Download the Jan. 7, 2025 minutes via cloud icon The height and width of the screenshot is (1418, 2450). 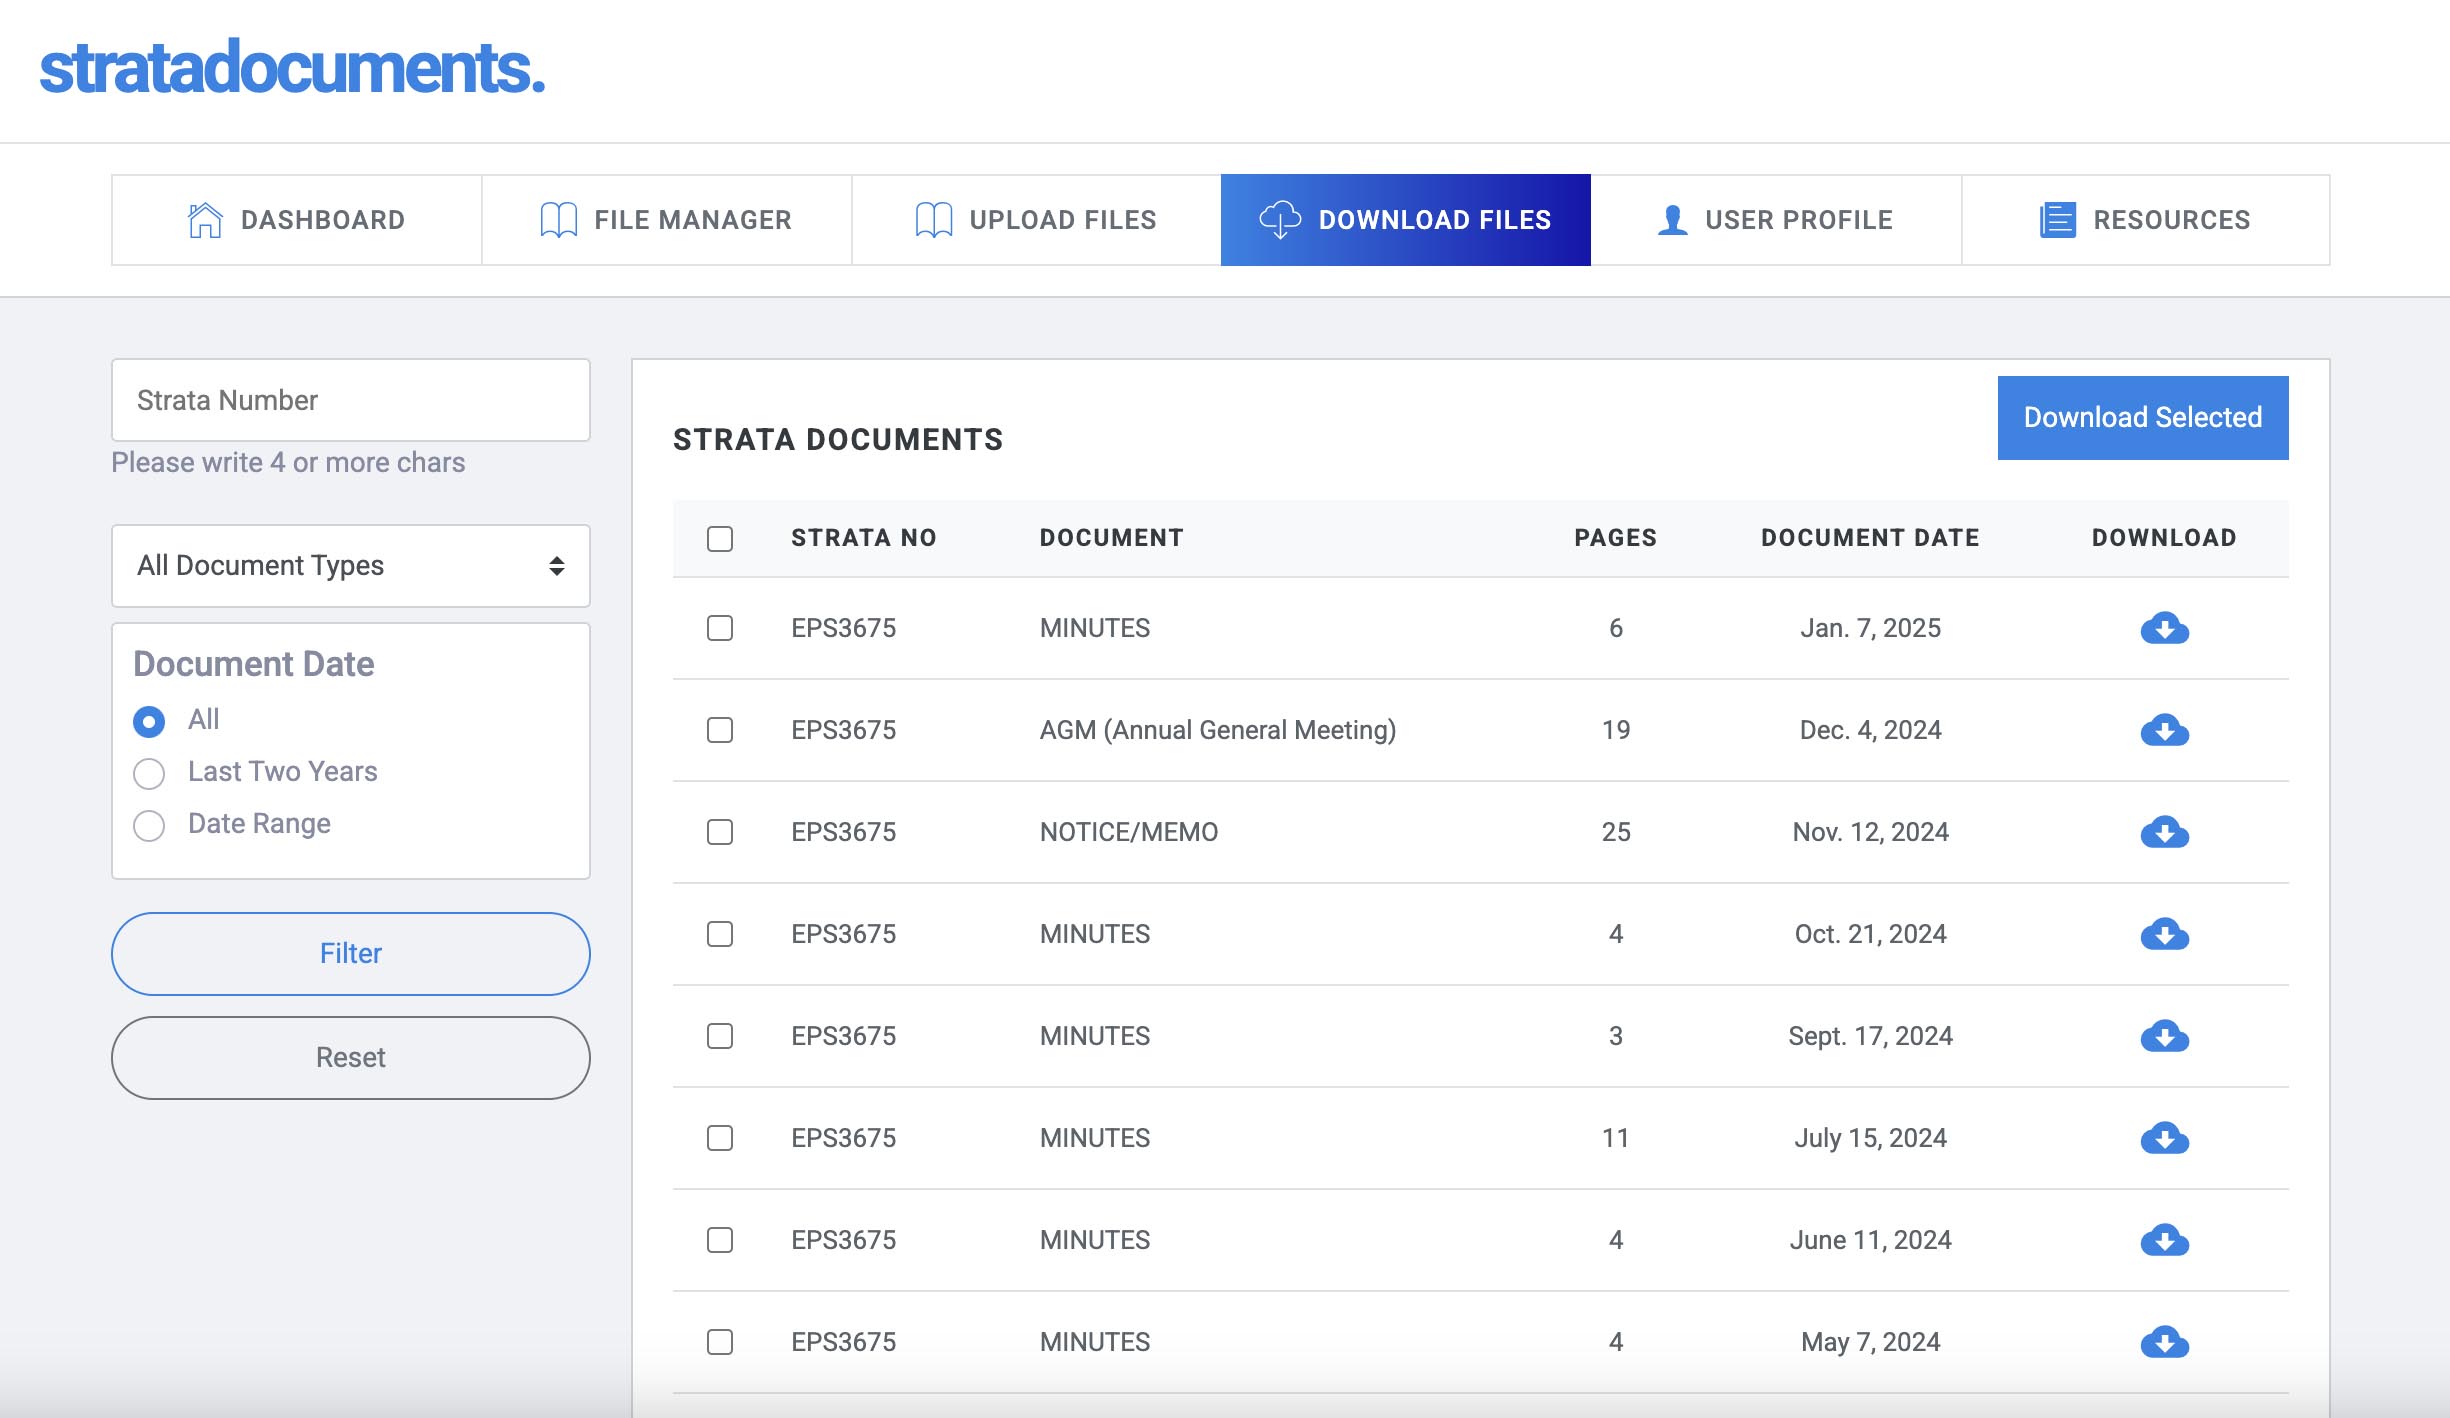point(2164,628)
